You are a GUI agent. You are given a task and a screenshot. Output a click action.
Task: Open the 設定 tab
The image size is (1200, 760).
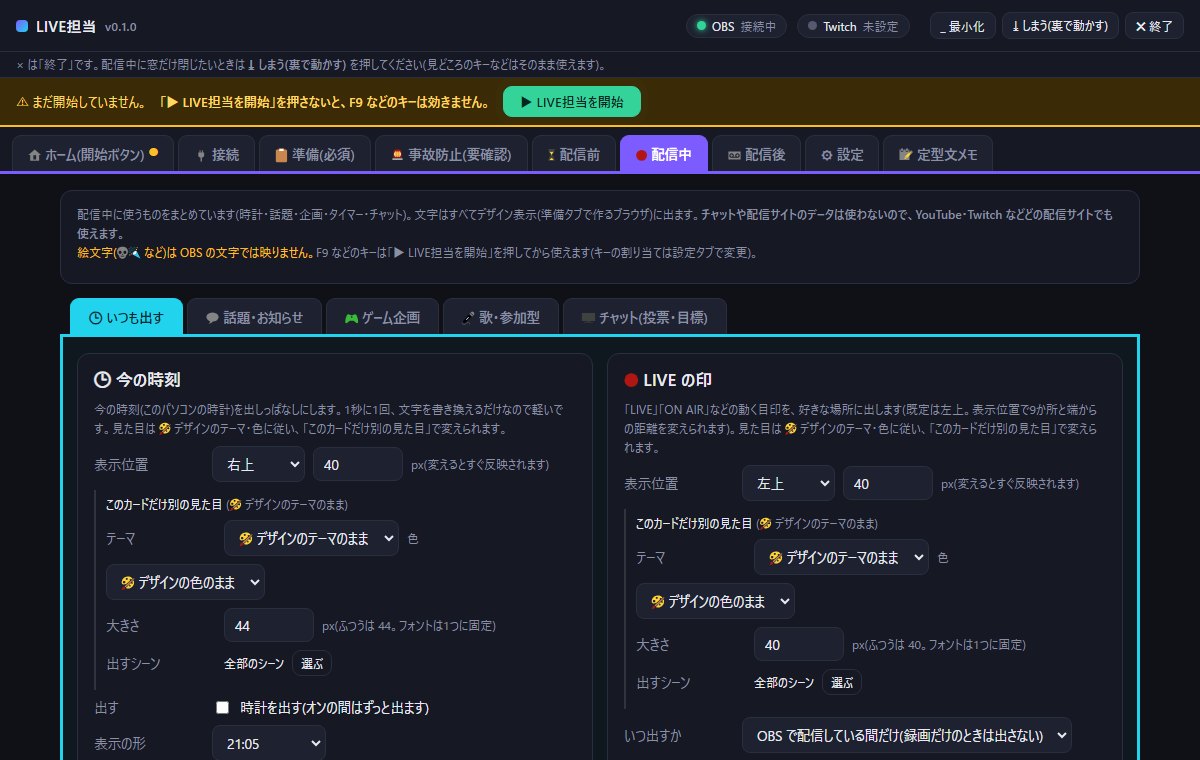tap(842, 155)
